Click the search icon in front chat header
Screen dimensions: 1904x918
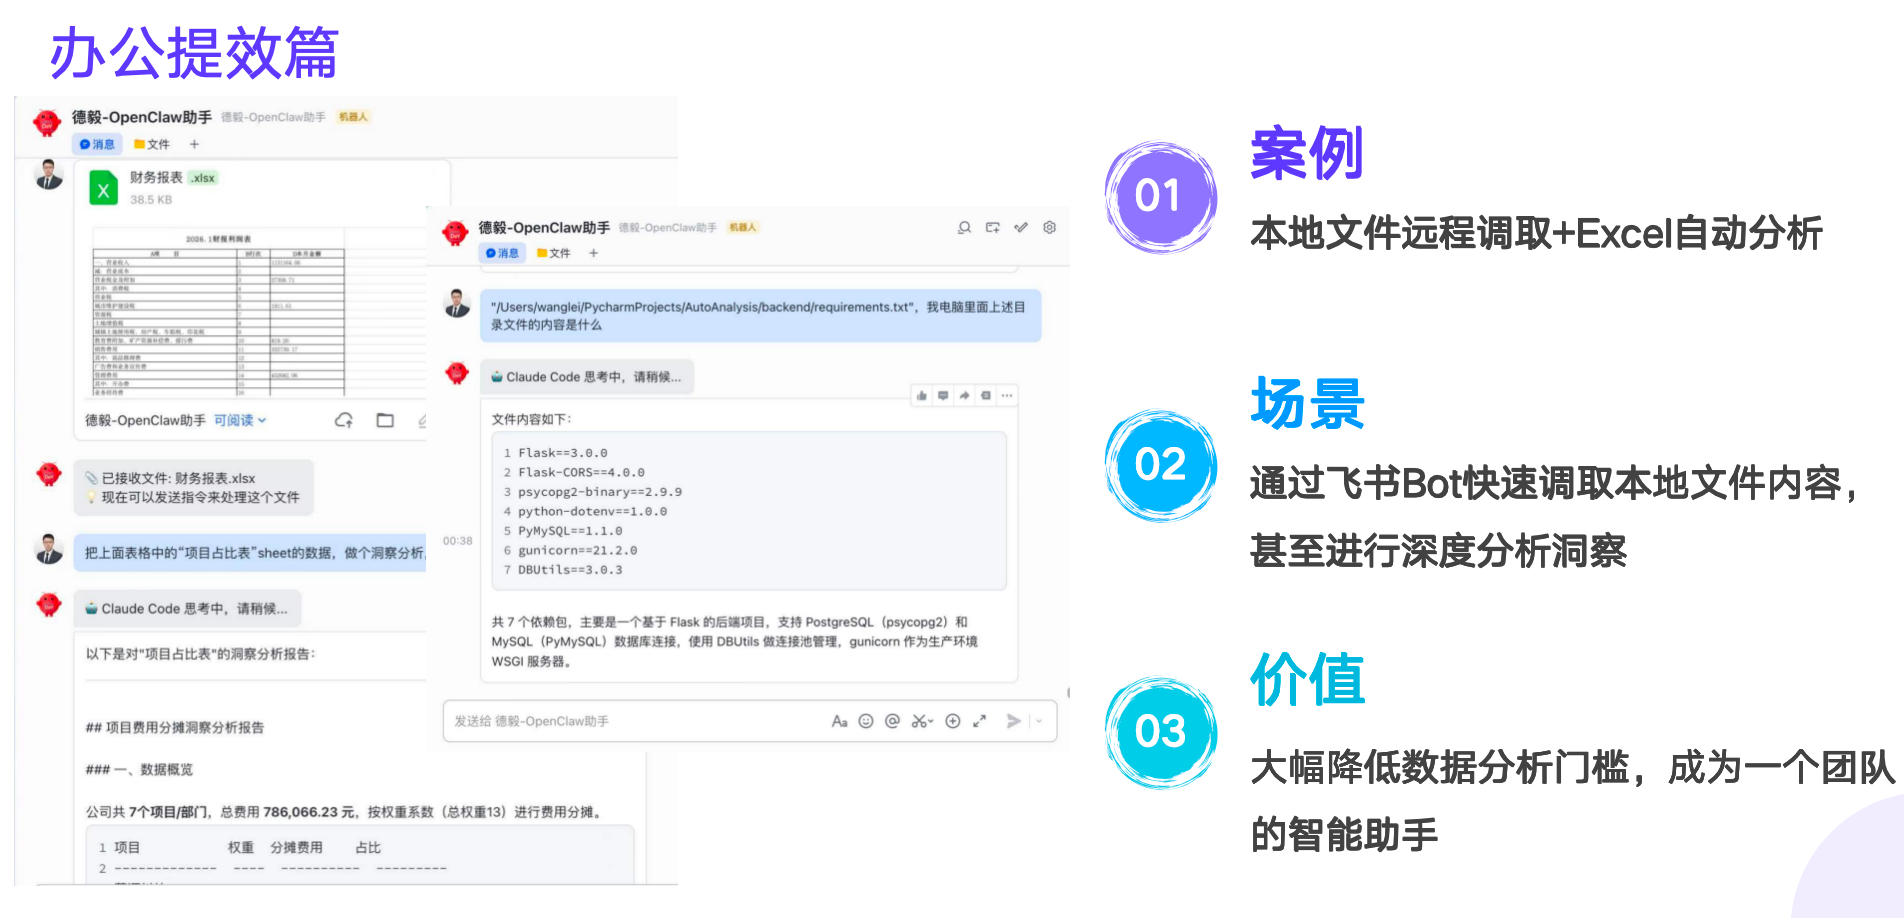(x=964, y=228)
